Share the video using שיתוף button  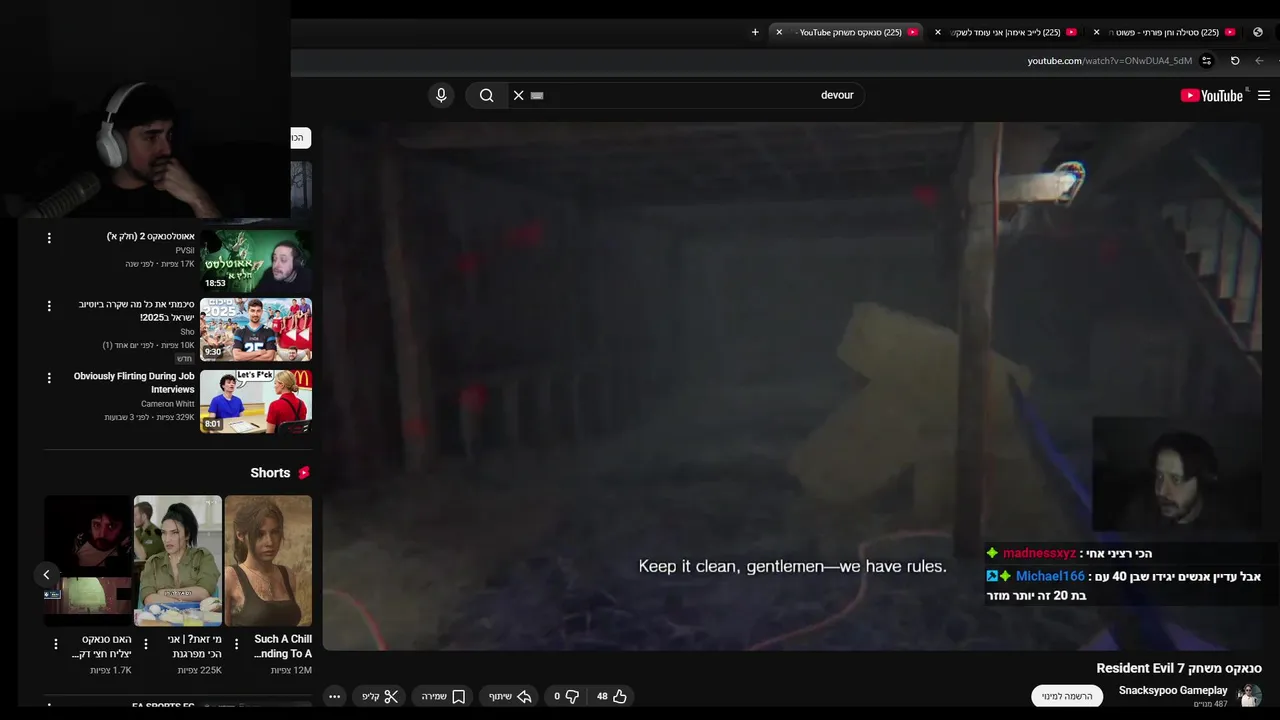(508, 696)
